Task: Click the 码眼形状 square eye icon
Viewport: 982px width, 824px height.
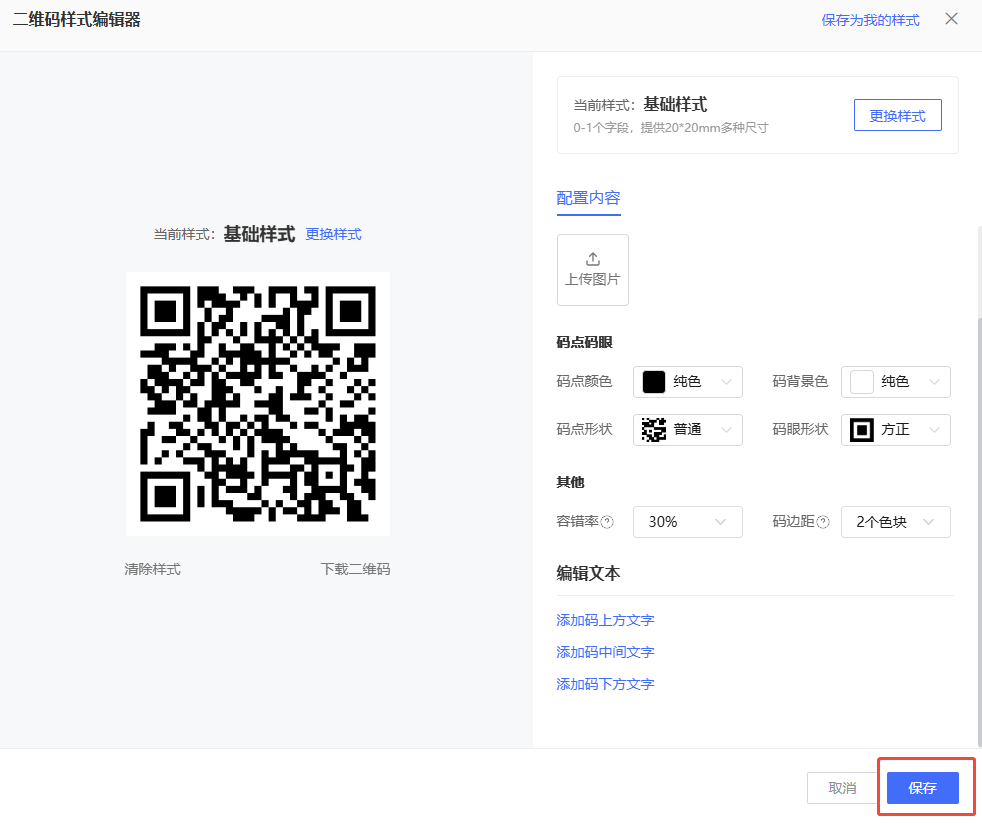Action: tap(861, 430)
